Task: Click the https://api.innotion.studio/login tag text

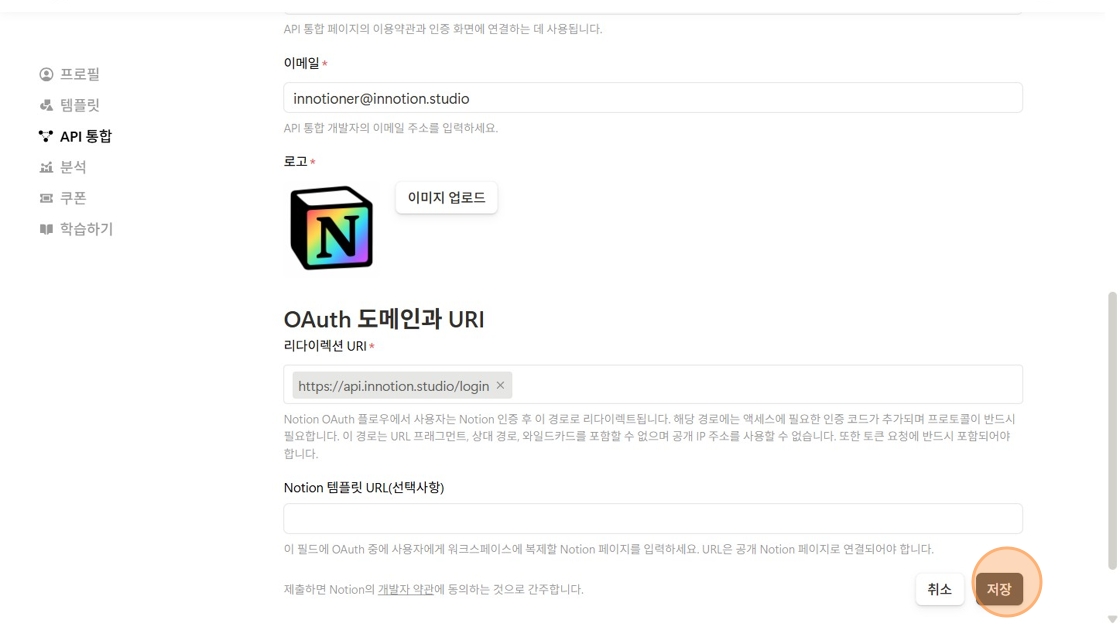Action: tap(394, 386)
